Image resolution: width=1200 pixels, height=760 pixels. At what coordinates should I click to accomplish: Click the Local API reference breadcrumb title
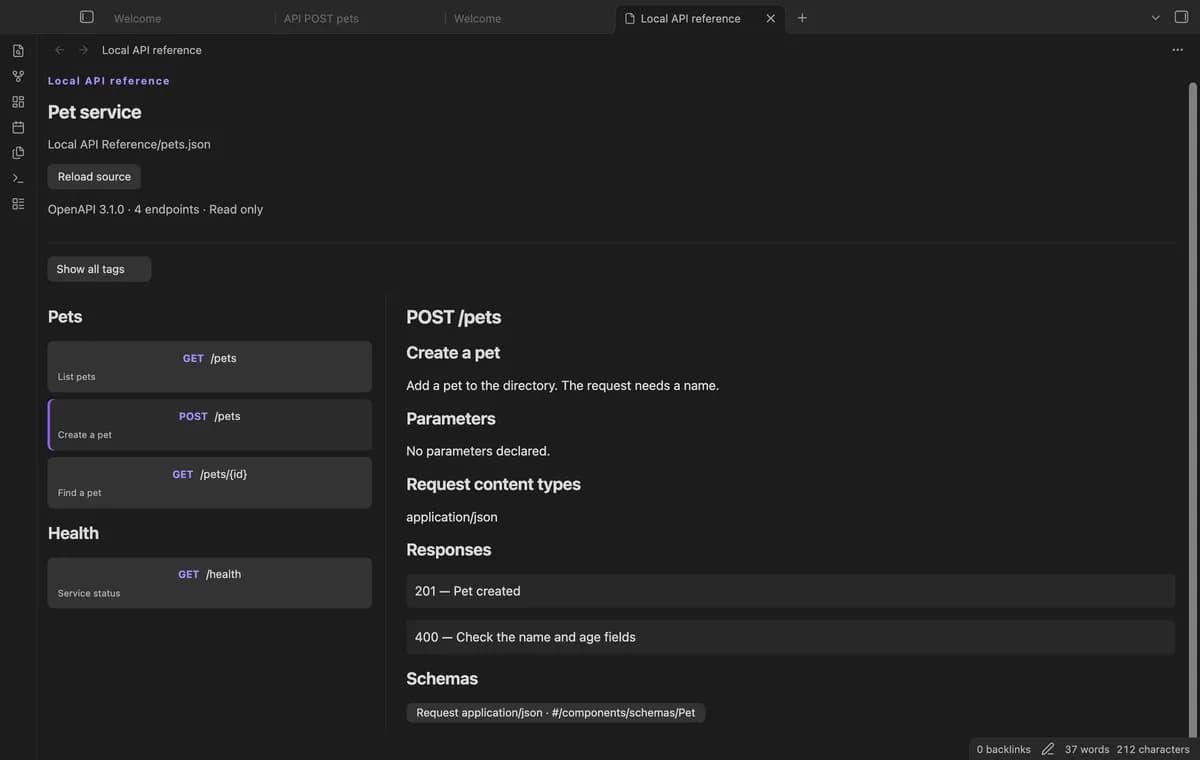click(x=152, y=50)
